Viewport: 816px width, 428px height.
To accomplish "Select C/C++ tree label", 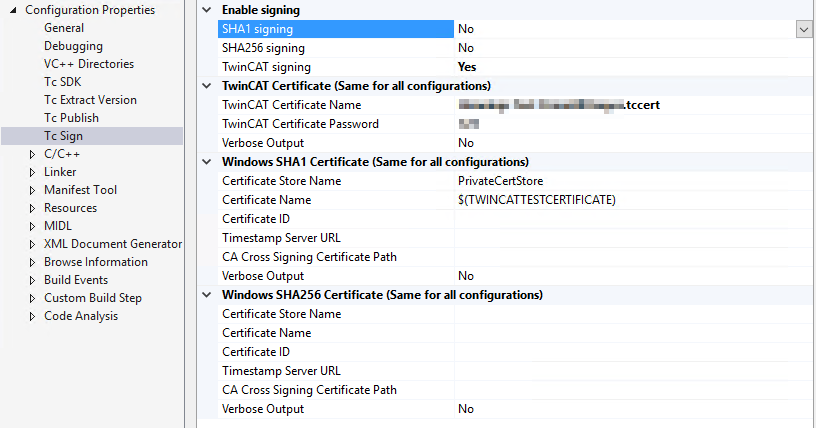I will pos(62,154).
